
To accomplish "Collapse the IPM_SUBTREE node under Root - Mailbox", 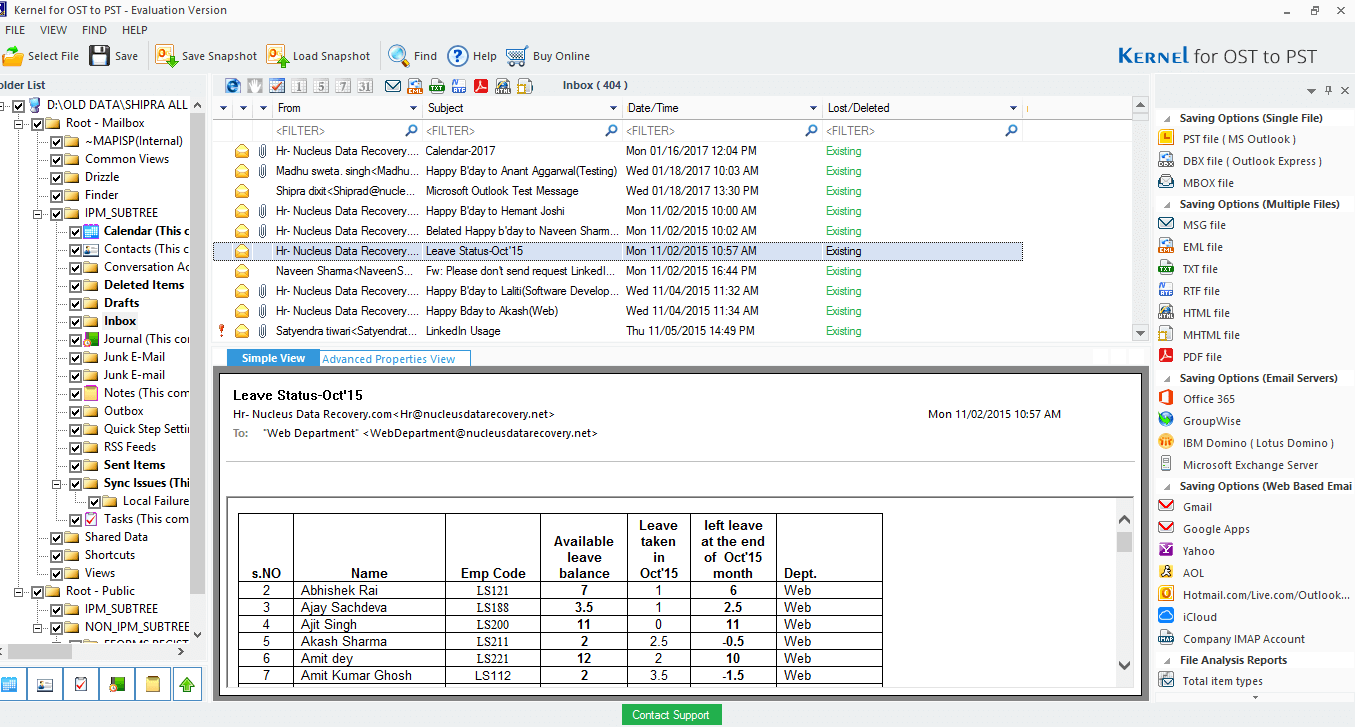I will [38, 213].
